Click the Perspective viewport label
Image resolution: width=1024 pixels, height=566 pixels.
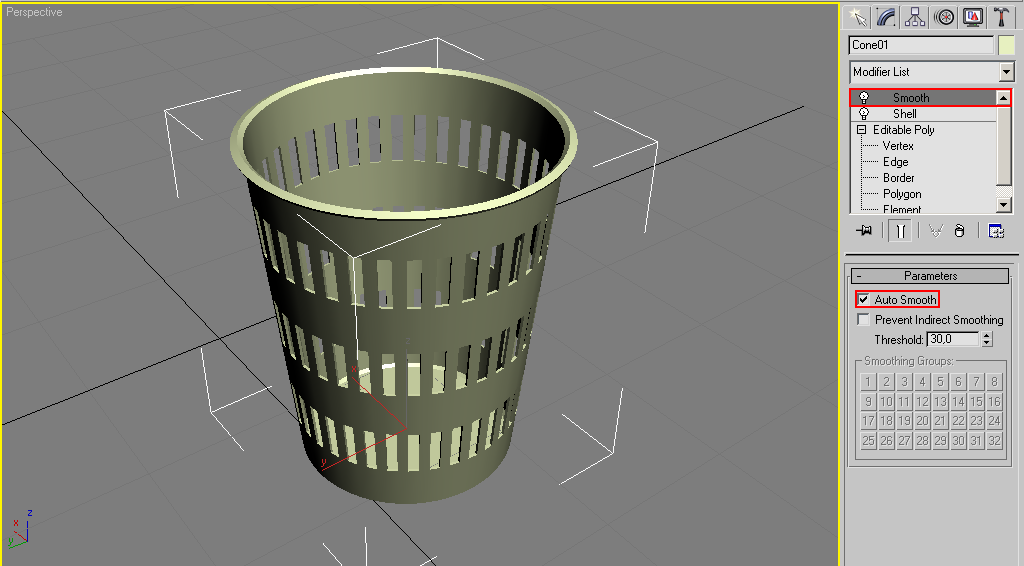(x=34, y=12)
